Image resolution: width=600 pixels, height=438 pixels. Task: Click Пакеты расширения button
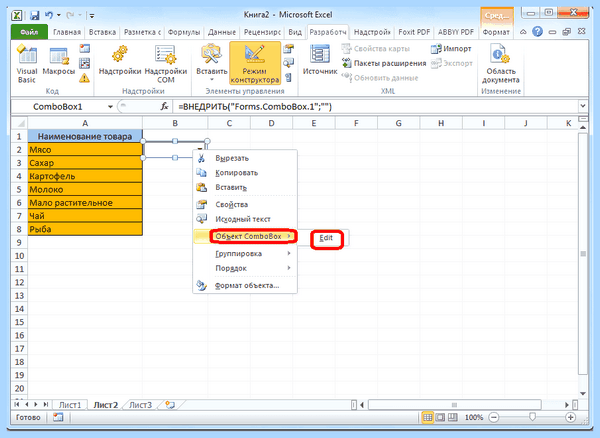click(384, 63)
